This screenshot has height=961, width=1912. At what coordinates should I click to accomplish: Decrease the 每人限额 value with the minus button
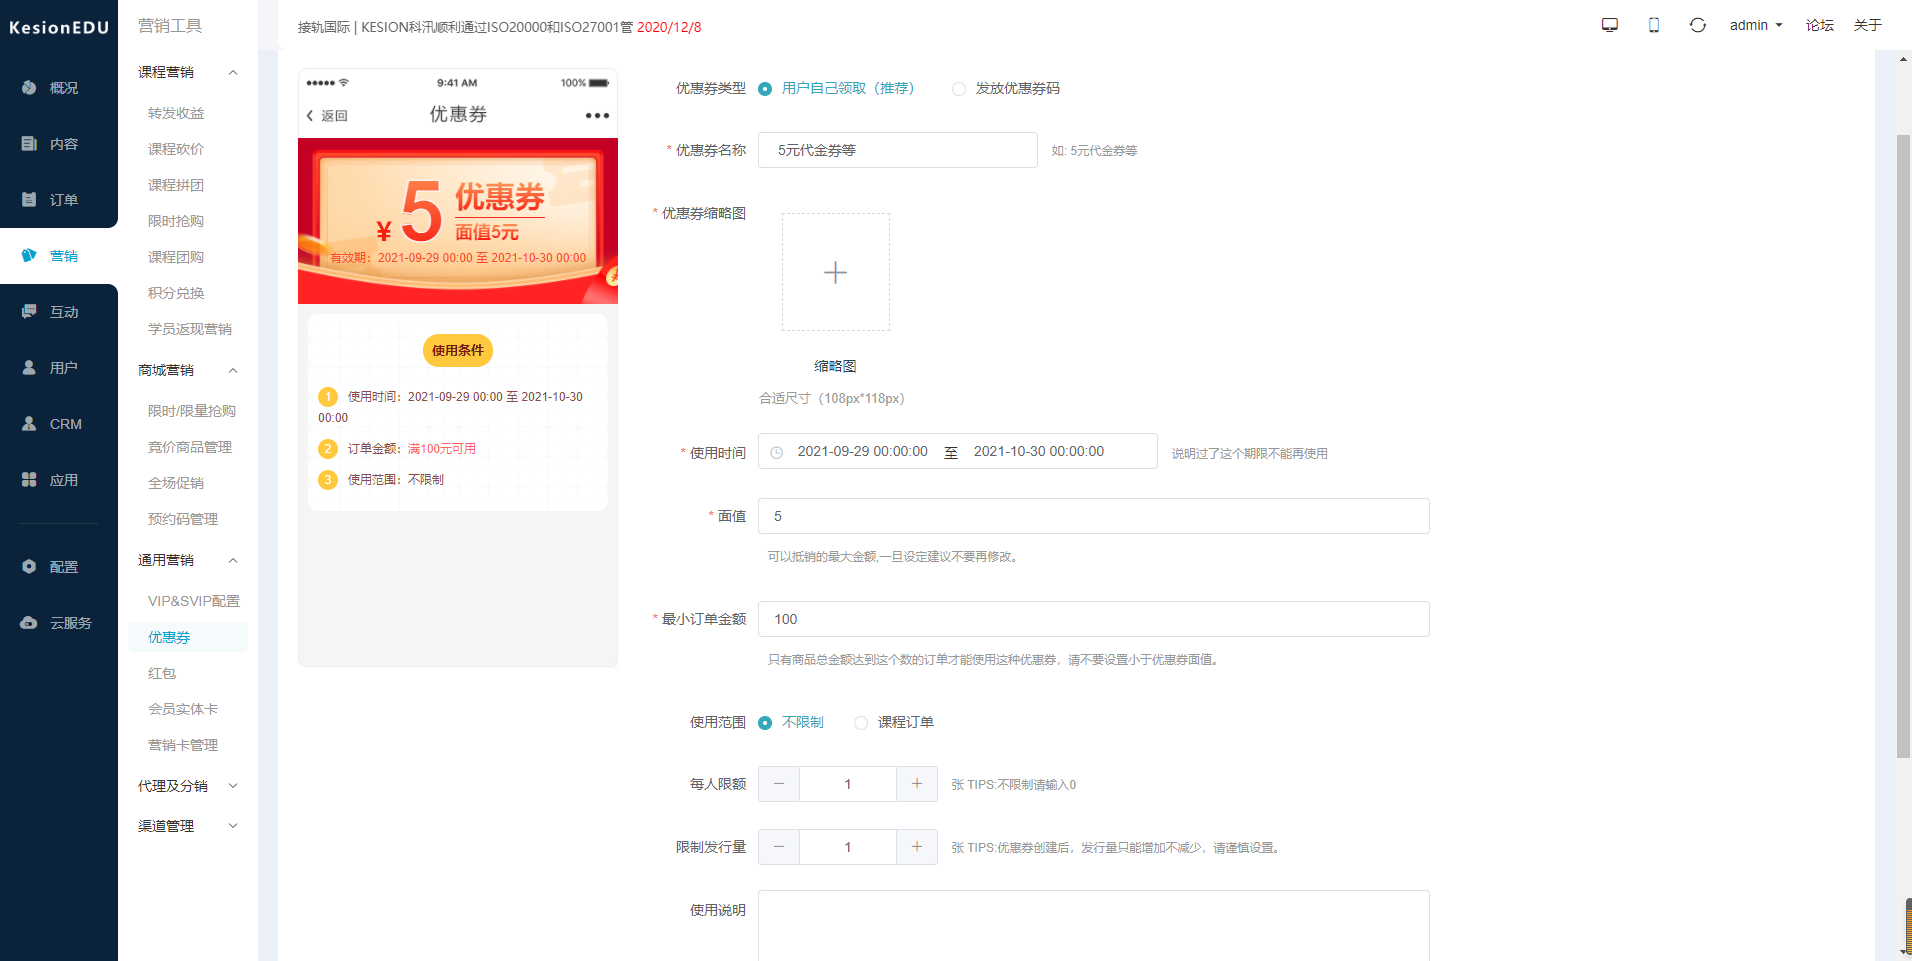coord(779,784)
